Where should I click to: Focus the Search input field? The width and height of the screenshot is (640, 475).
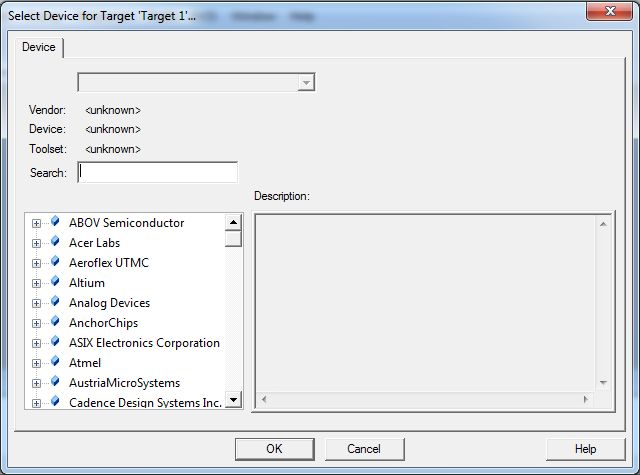[158, 172]
